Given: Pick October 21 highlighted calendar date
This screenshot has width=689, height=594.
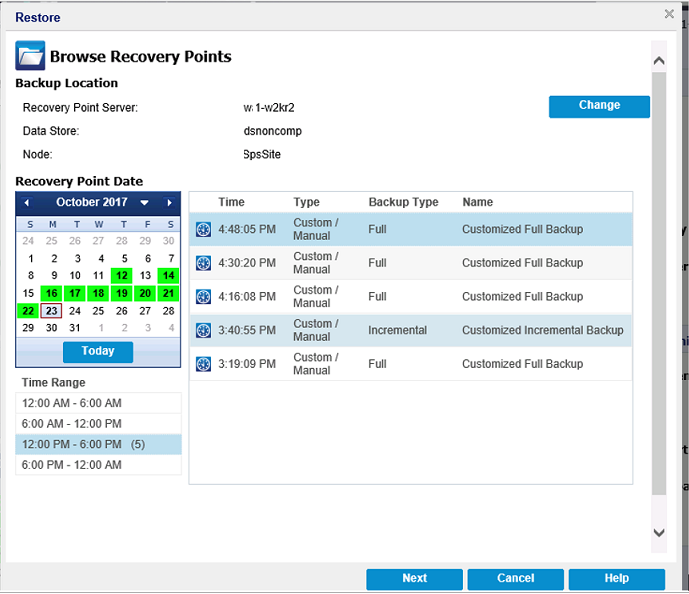Looking at the screenshot, I should [168, 293].
